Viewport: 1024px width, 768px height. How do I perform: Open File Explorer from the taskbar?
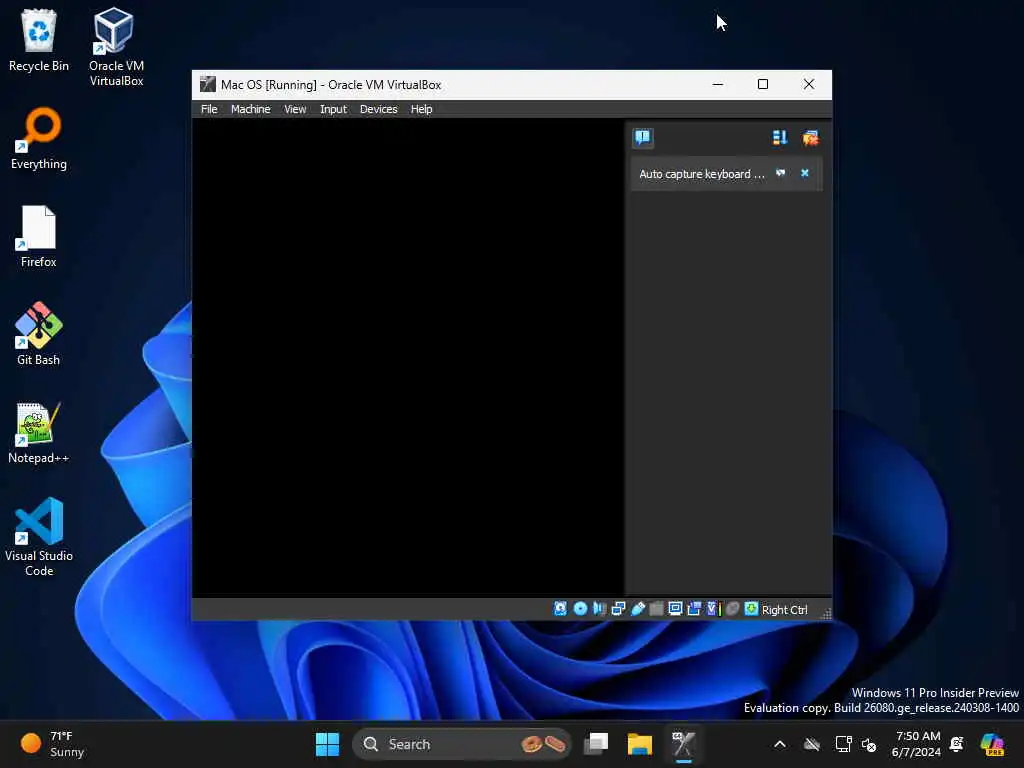click(639, 744)
